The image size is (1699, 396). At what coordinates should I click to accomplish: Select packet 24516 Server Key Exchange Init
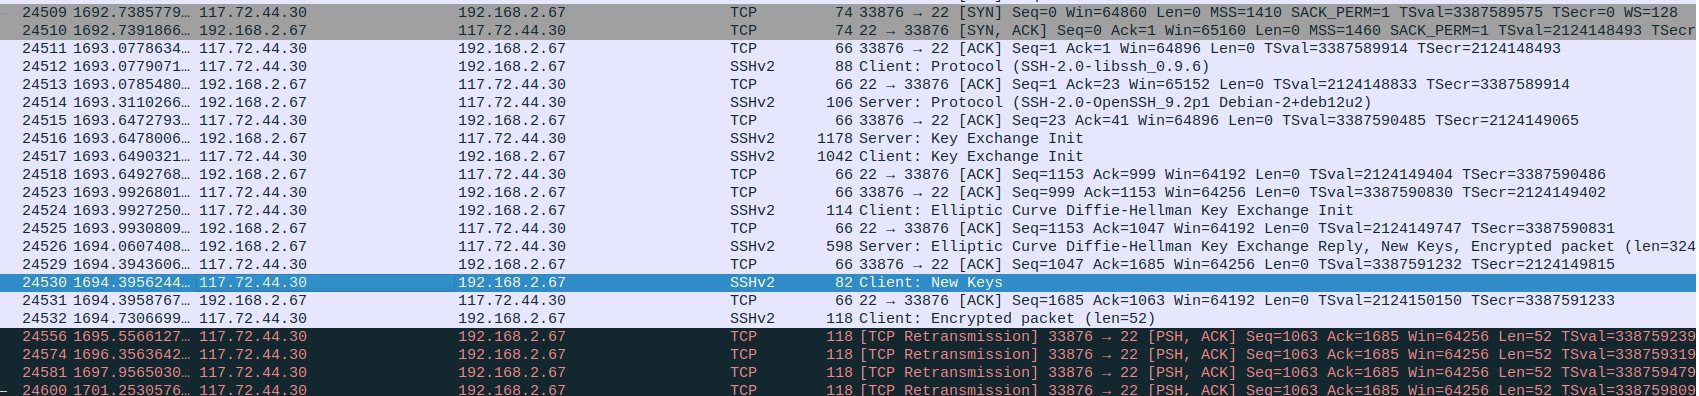(849, 139)
